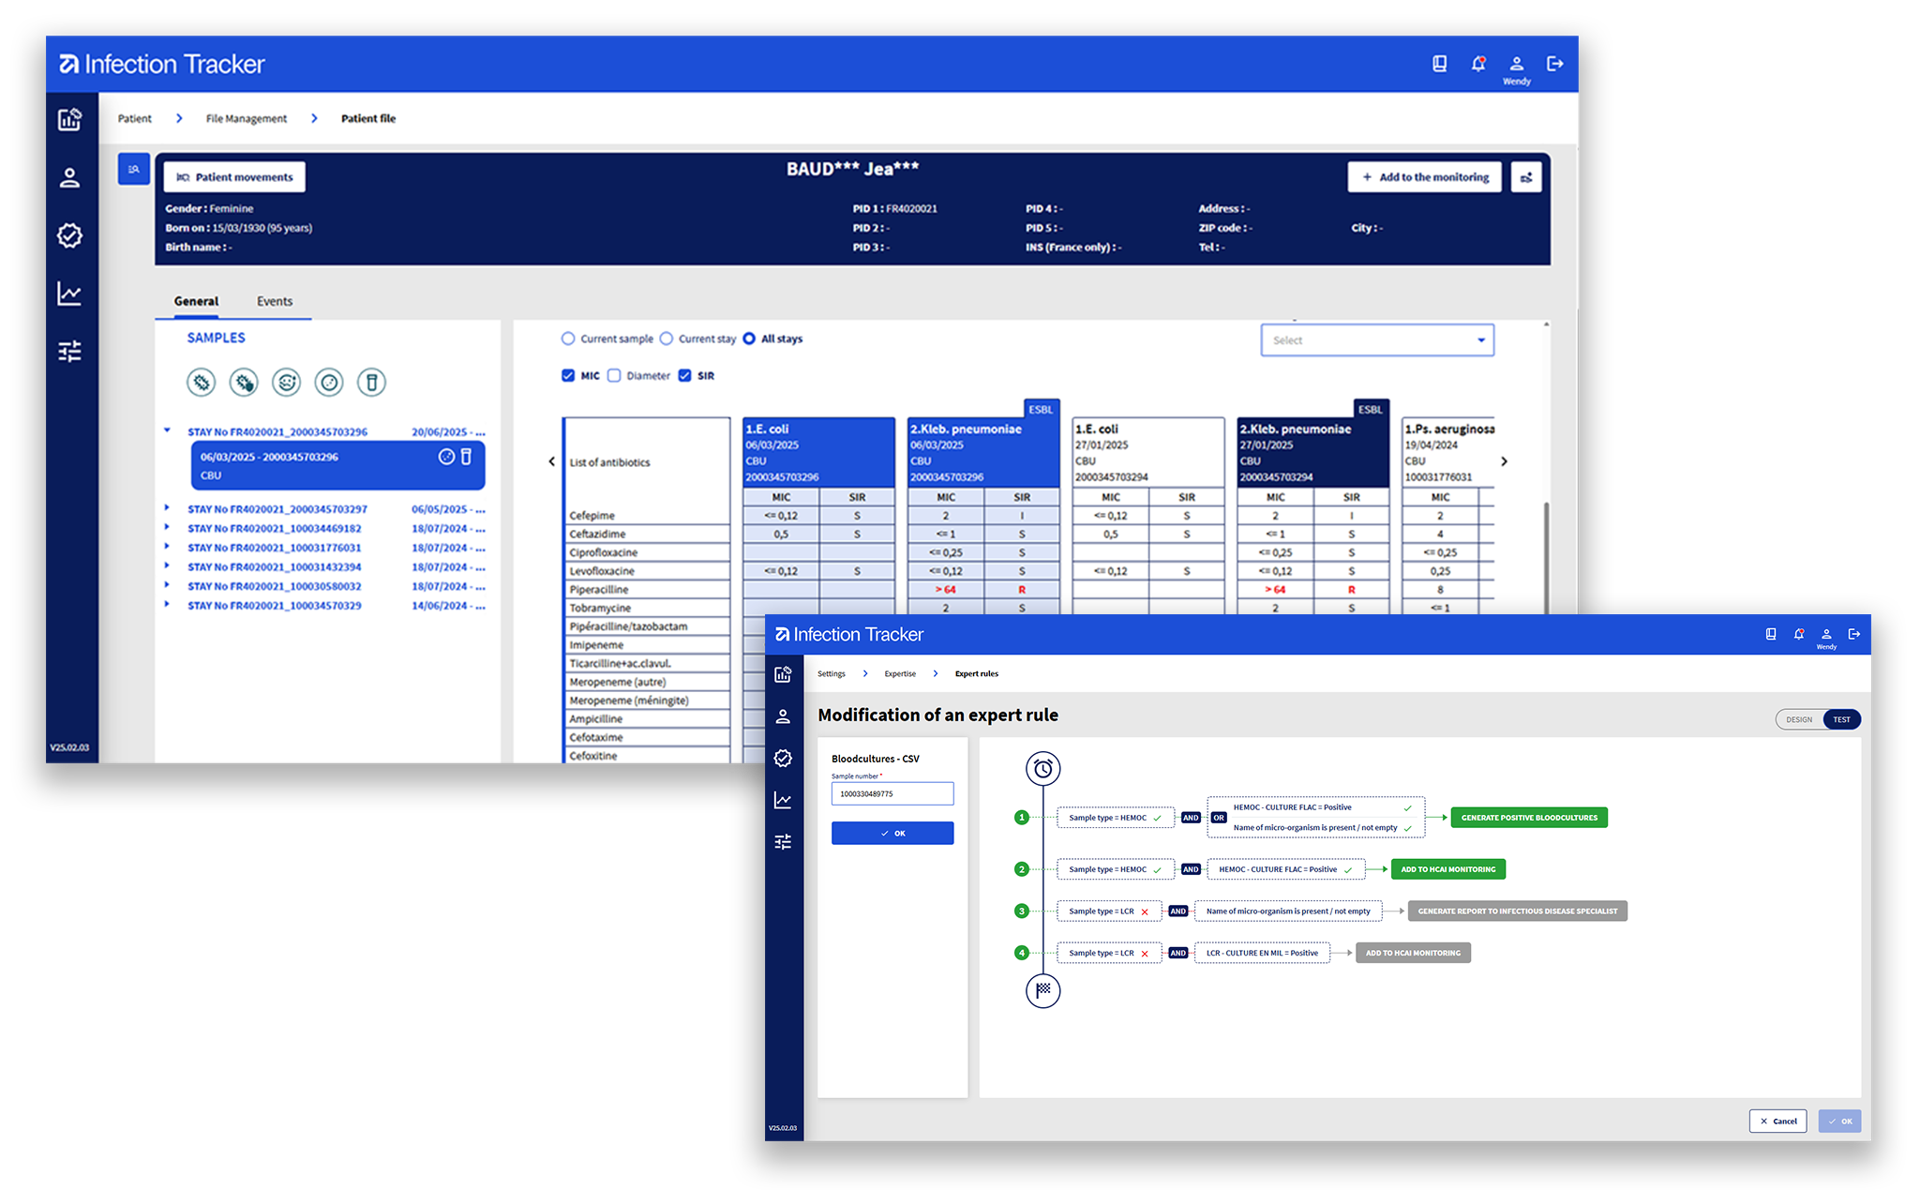The image size is (1920, 1190).
Task: Select the Current sample radio button
Action: pyautogui.click(x=568, y=339)
